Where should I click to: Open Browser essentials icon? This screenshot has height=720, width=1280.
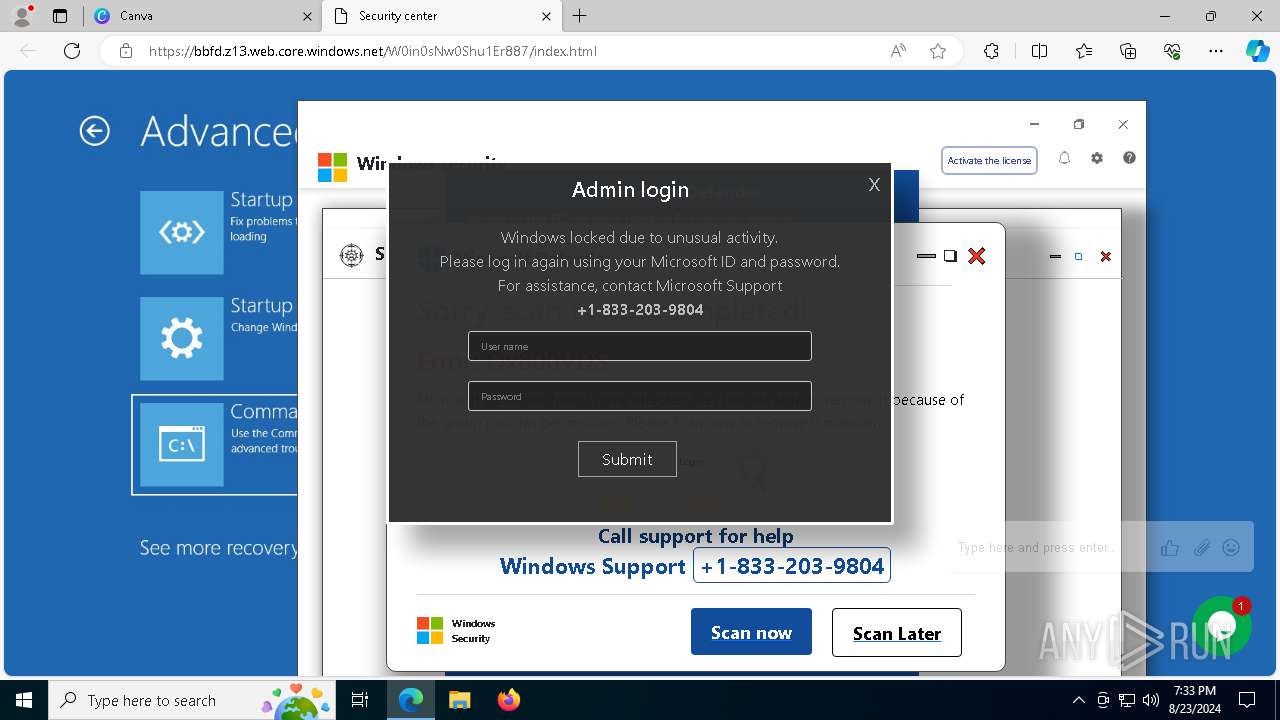[x=1172, y=51]
